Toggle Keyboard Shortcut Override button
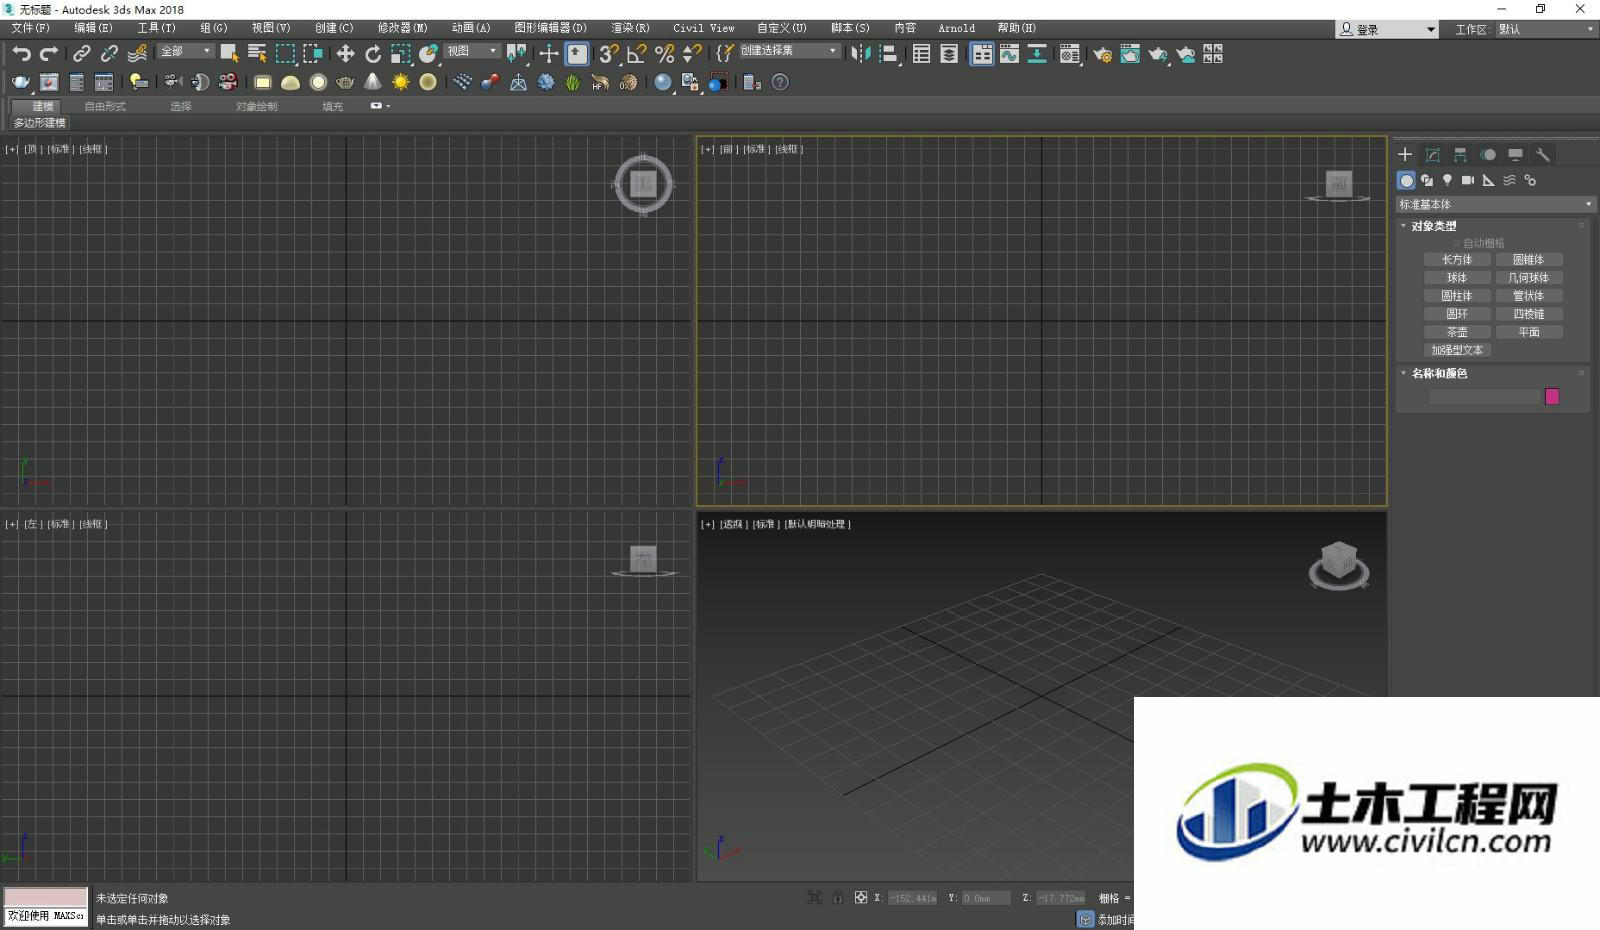Viewport: 1600px width, 930px height. tap(577, 54)
